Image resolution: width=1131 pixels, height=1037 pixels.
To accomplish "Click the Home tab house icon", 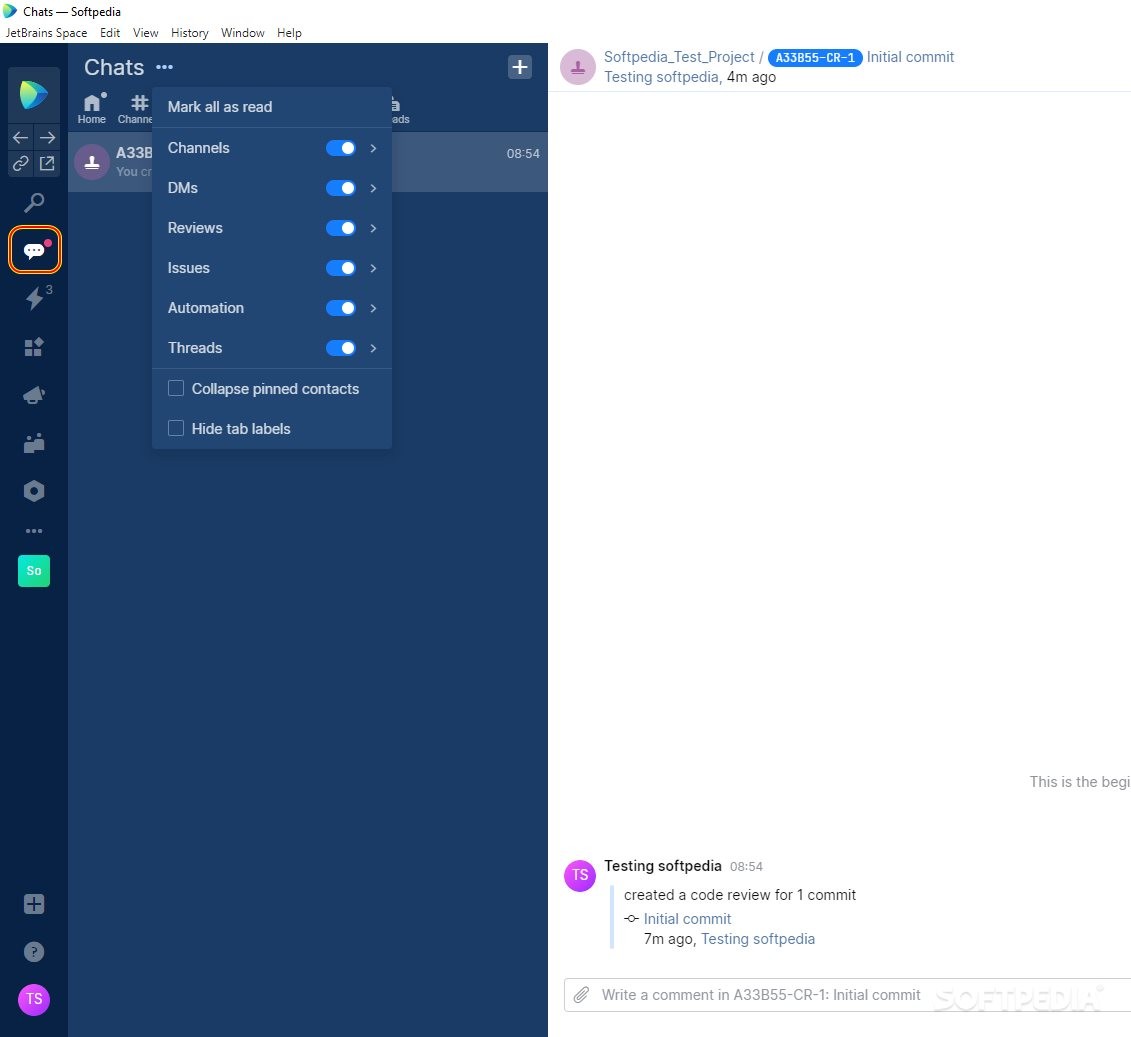I will click(x=92, y=109).
